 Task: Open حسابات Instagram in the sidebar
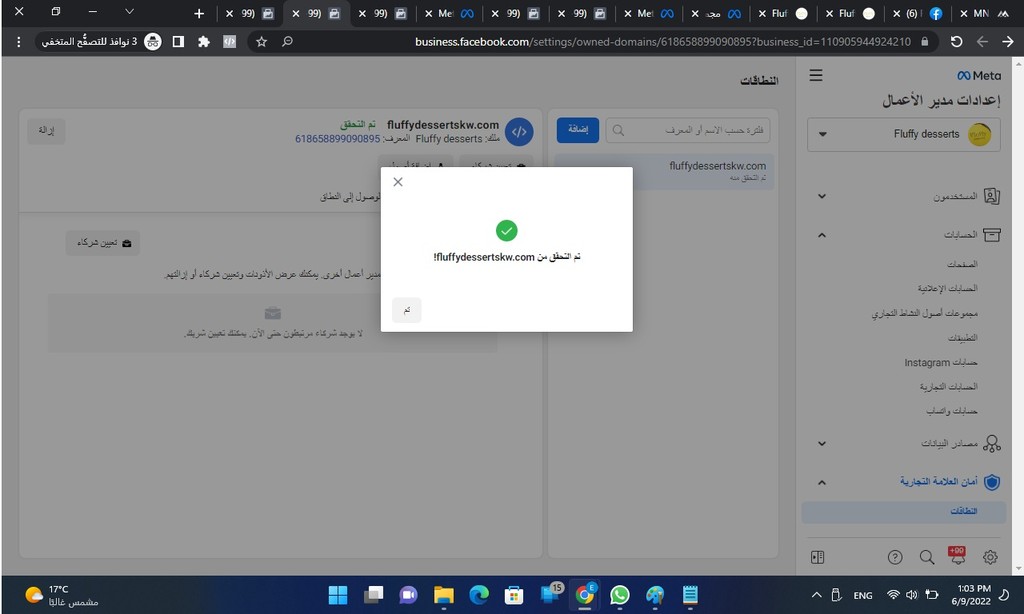940,363
